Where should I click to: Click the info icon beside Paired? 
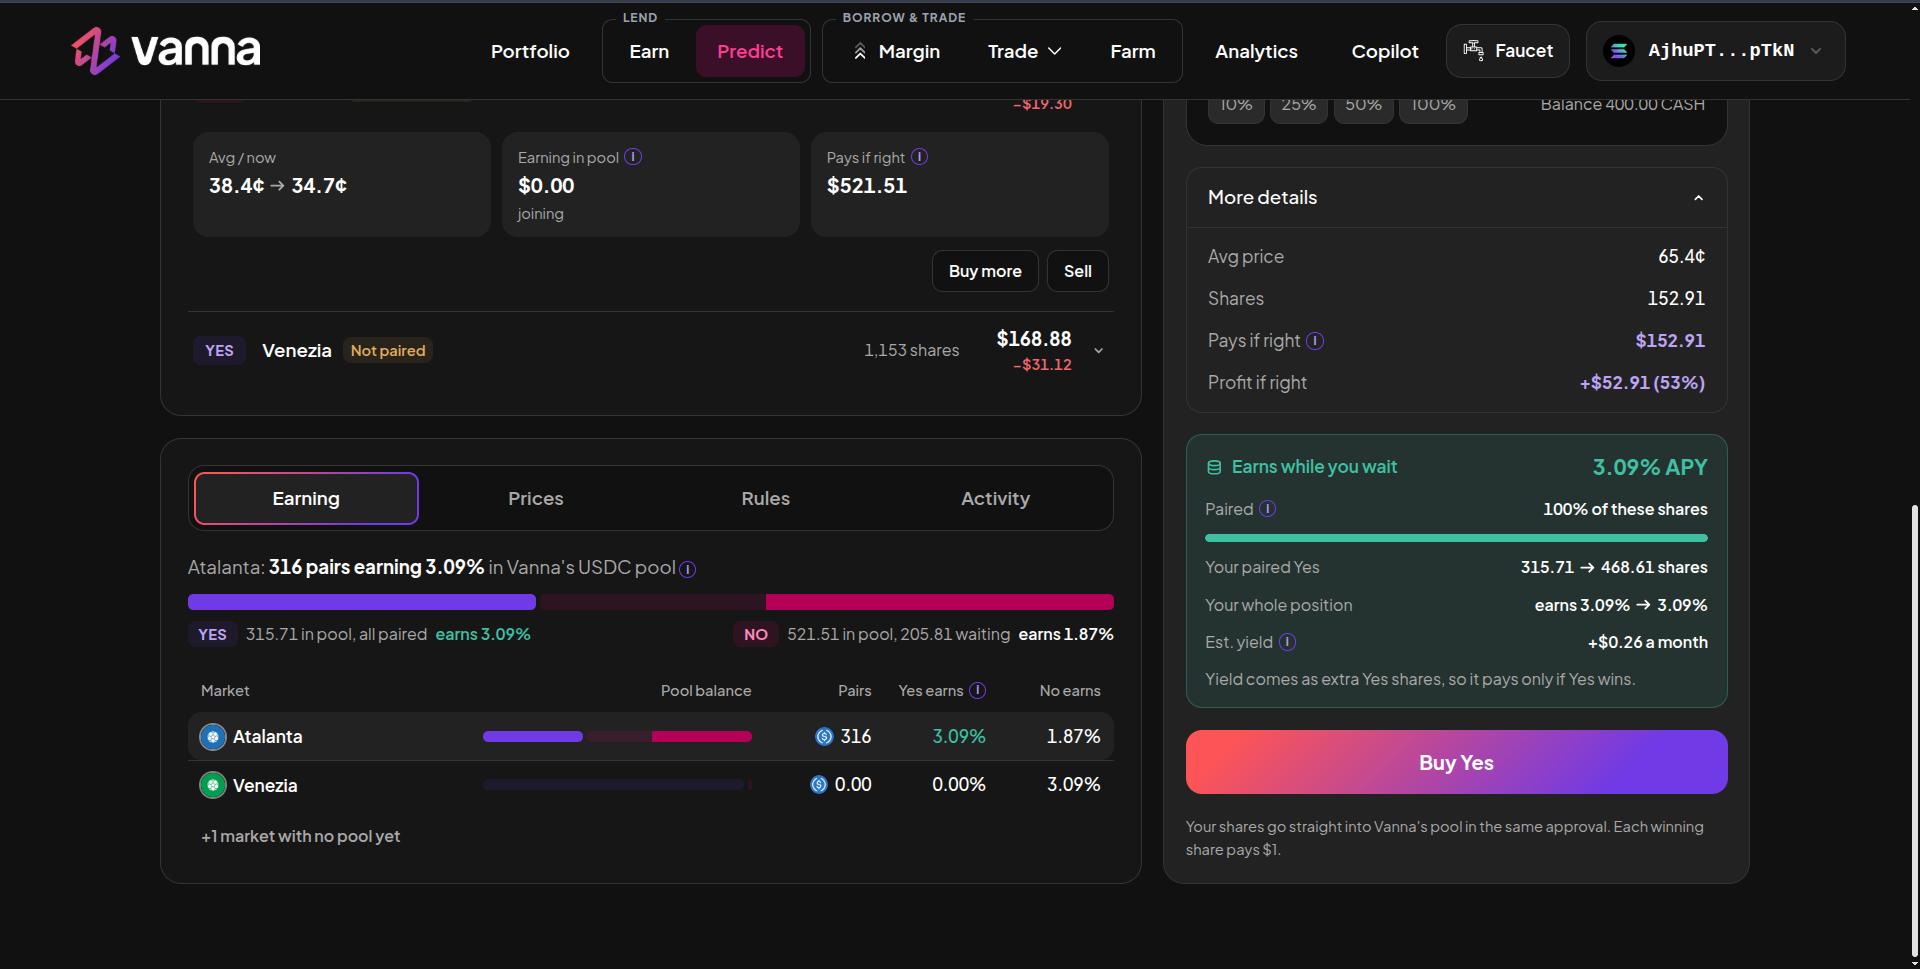1267,508
